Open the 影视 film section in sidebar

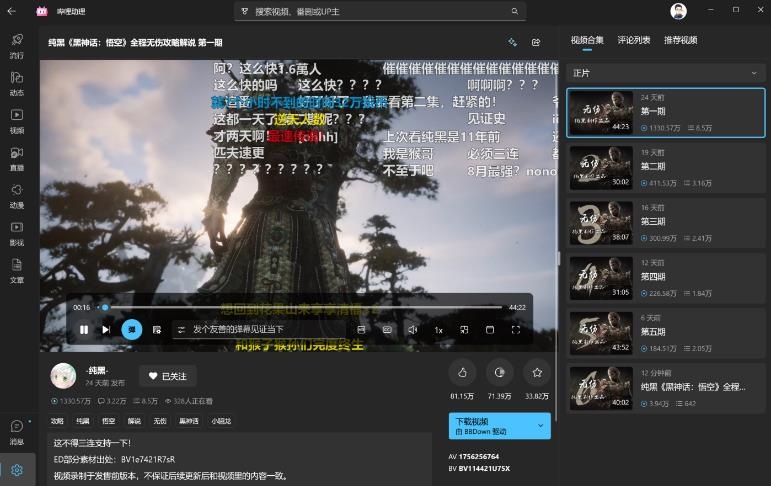pos(17,233)
